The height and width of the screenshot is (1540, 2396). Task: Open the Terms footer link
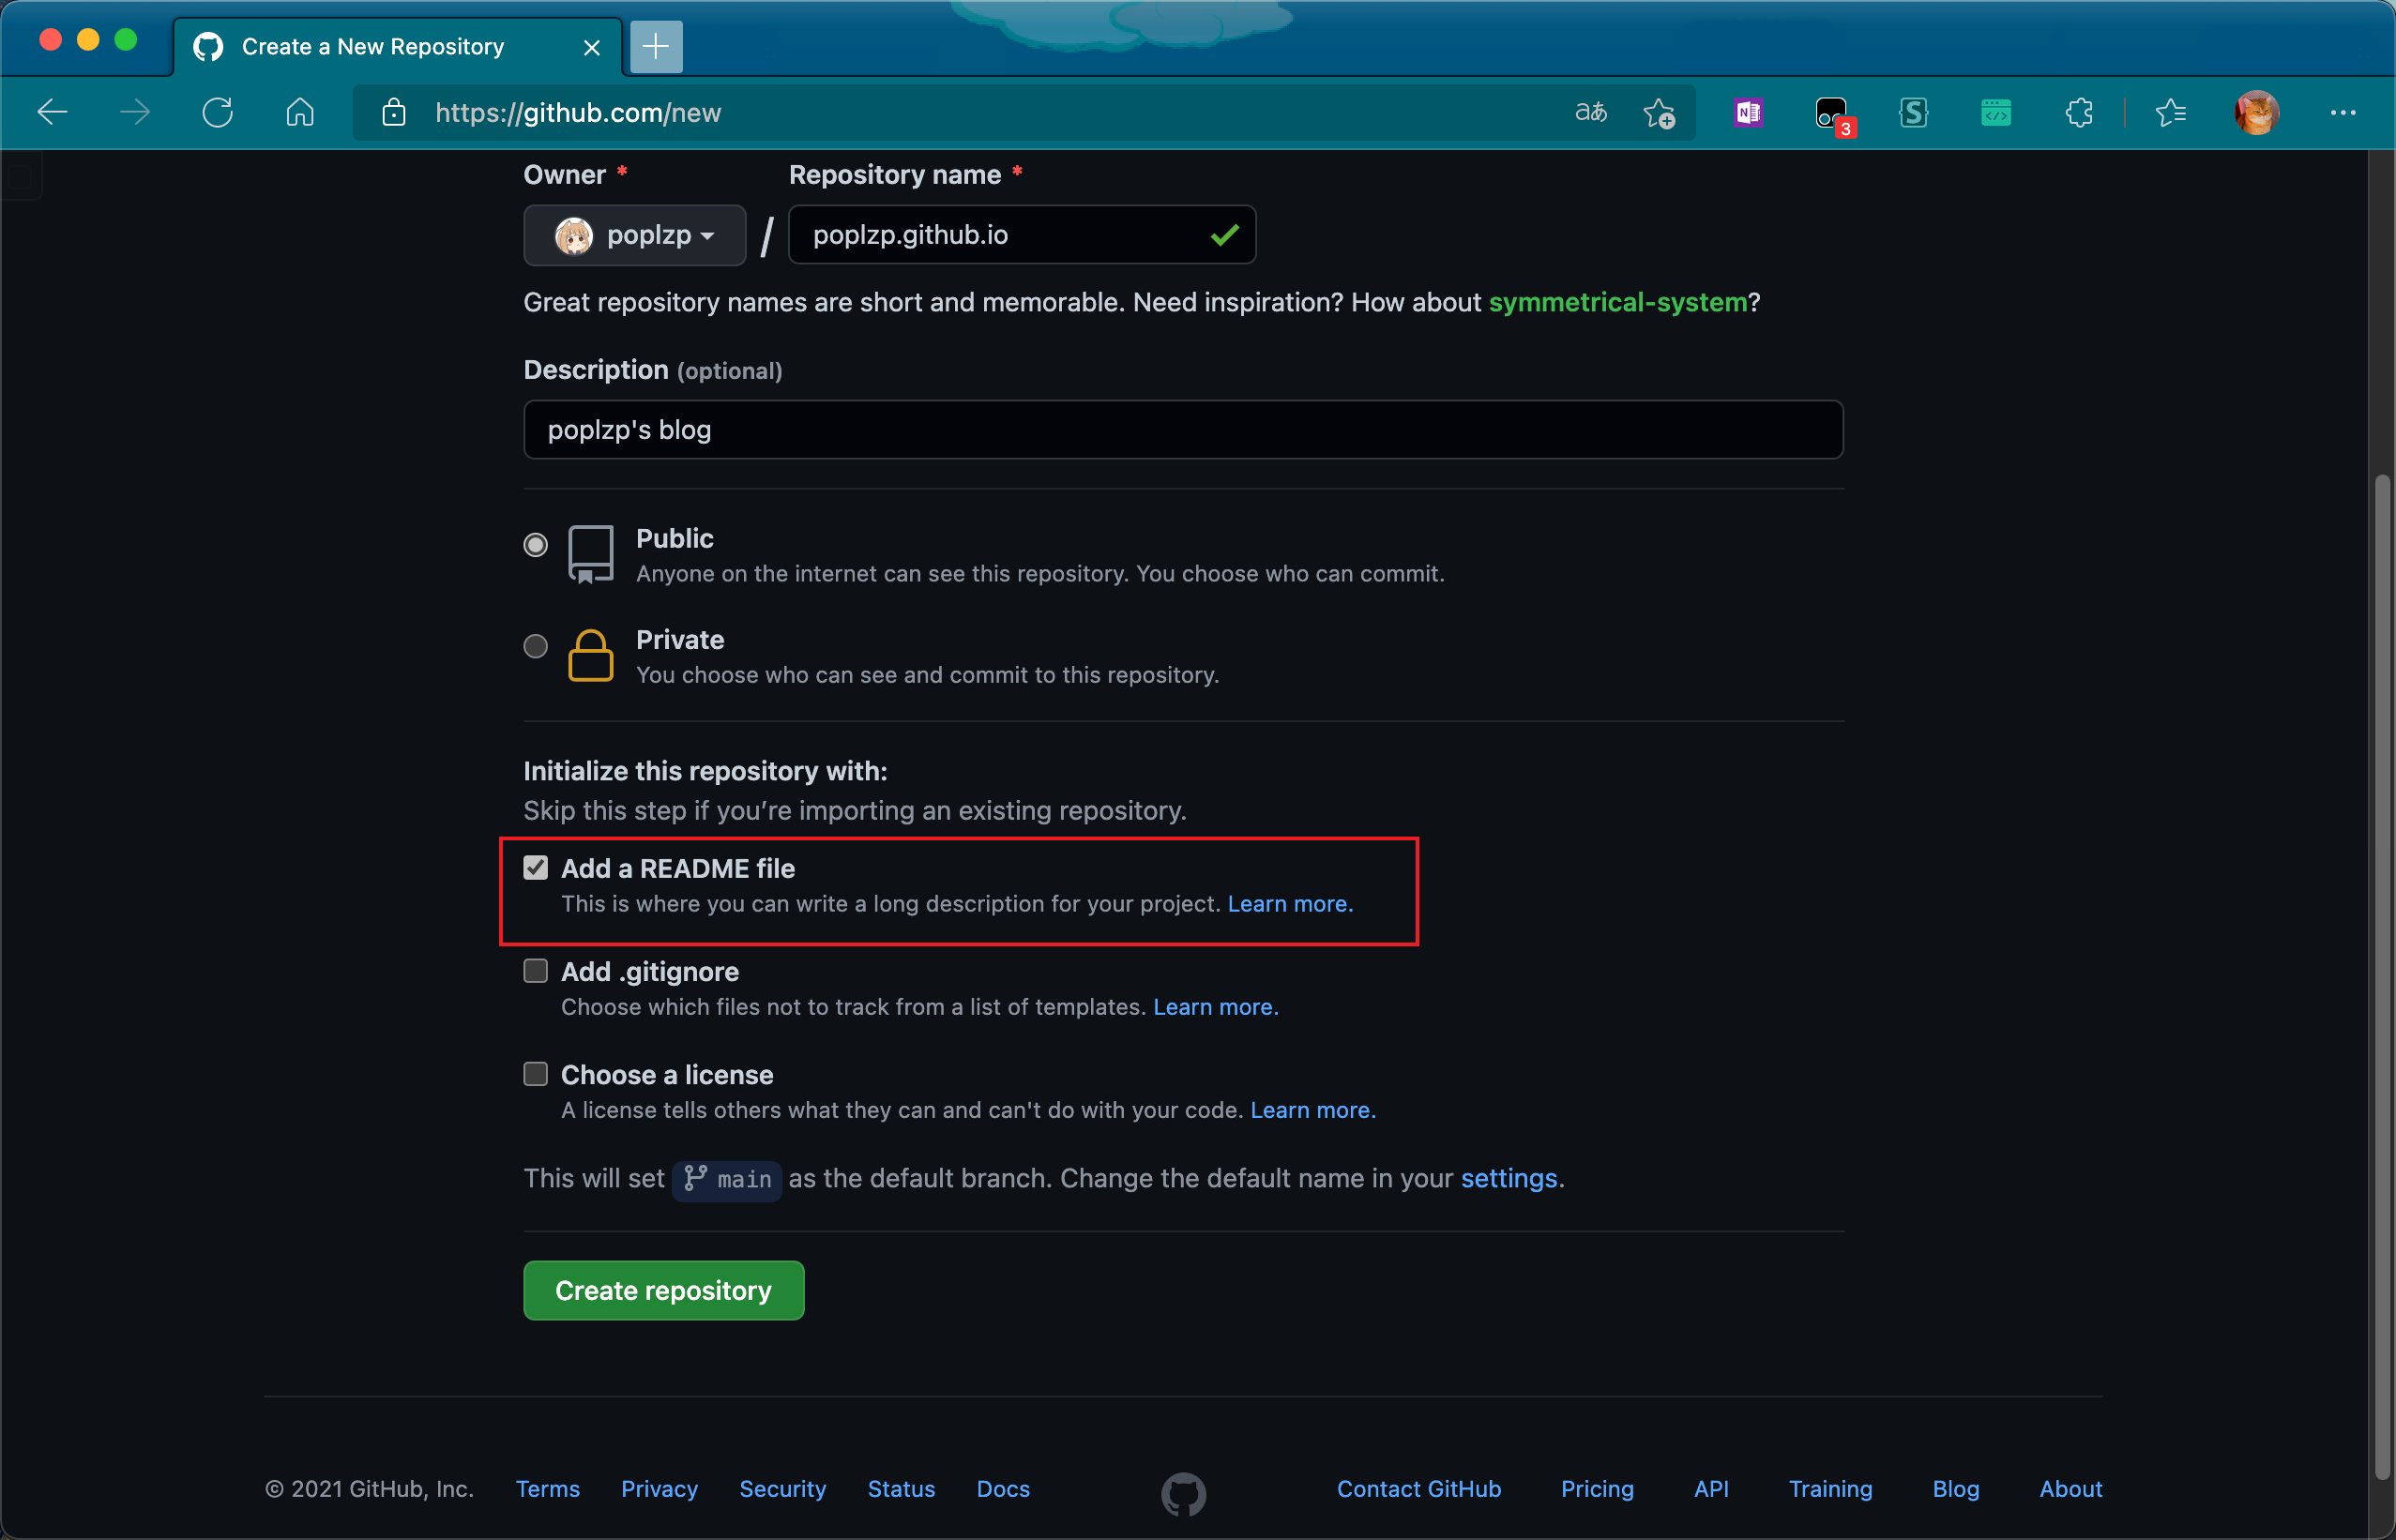point(547,1489)
